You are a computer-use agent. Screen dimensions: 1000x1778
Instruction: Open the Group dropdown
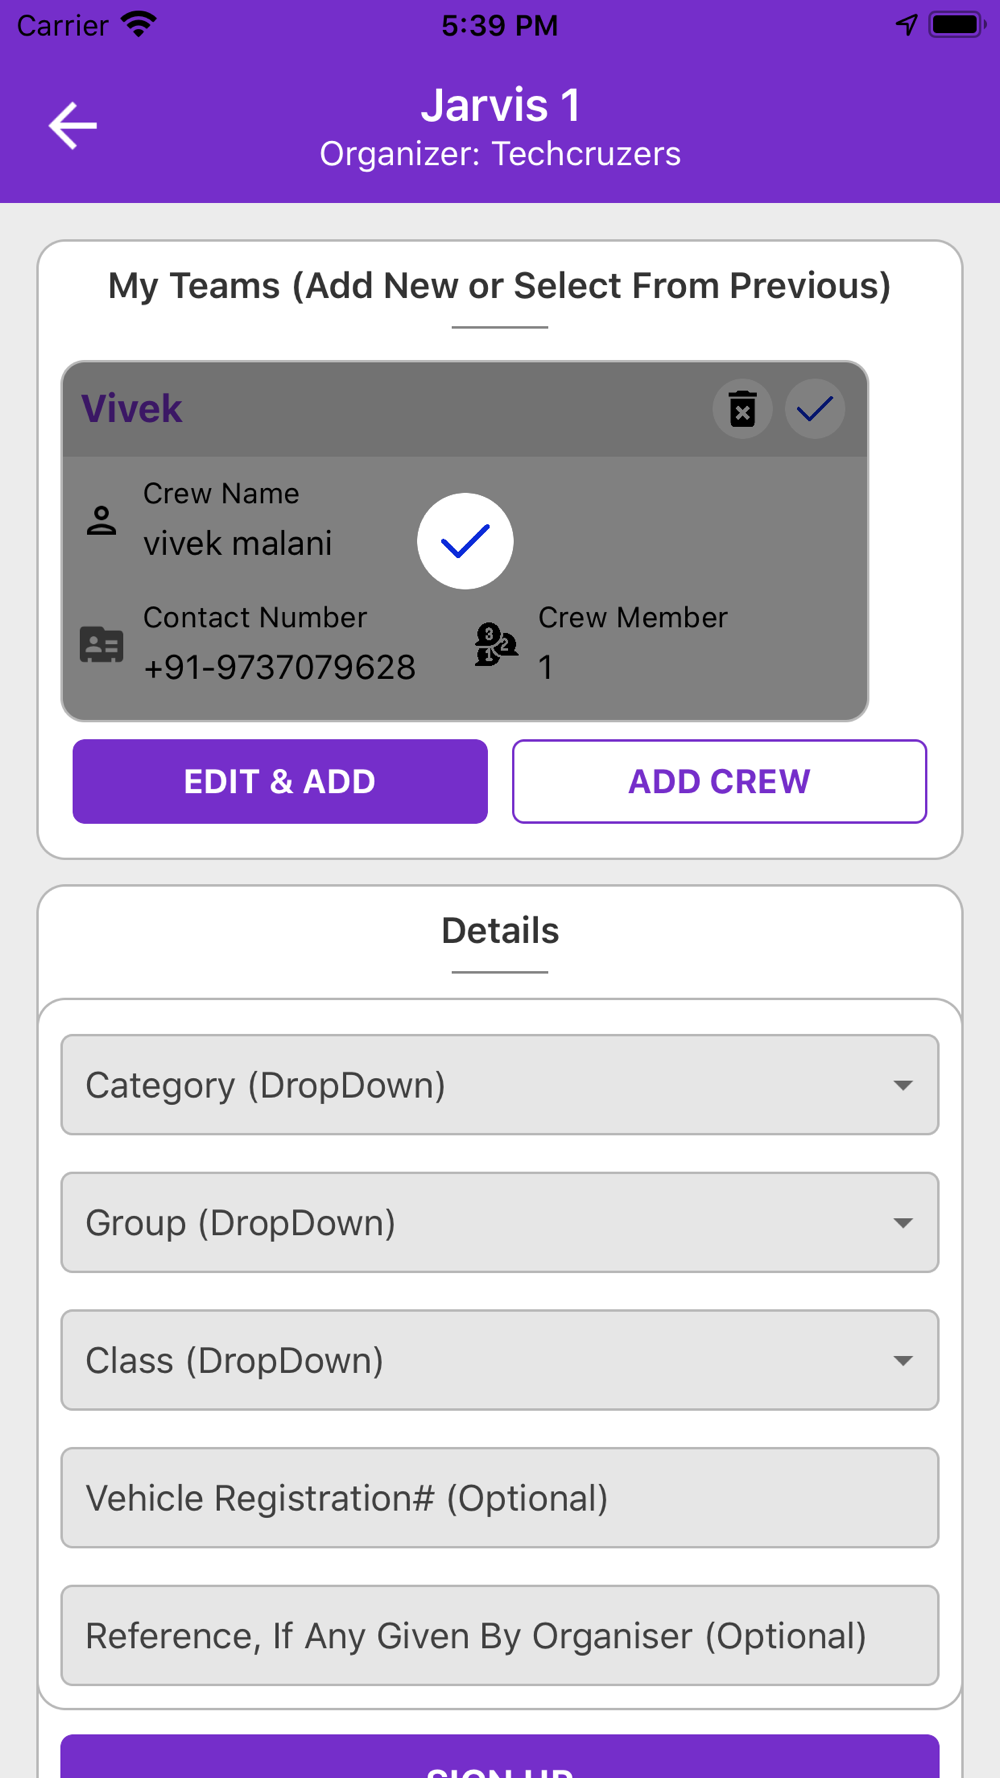tap(499, 1222)
